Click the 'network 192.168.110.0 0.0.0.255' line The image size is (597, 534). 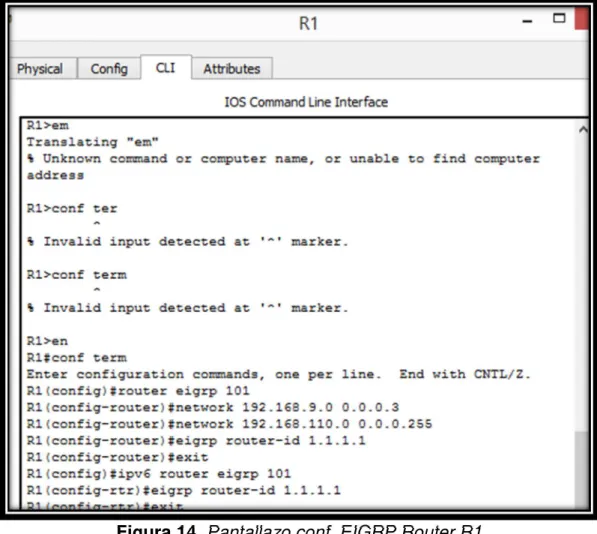[230, 424]
